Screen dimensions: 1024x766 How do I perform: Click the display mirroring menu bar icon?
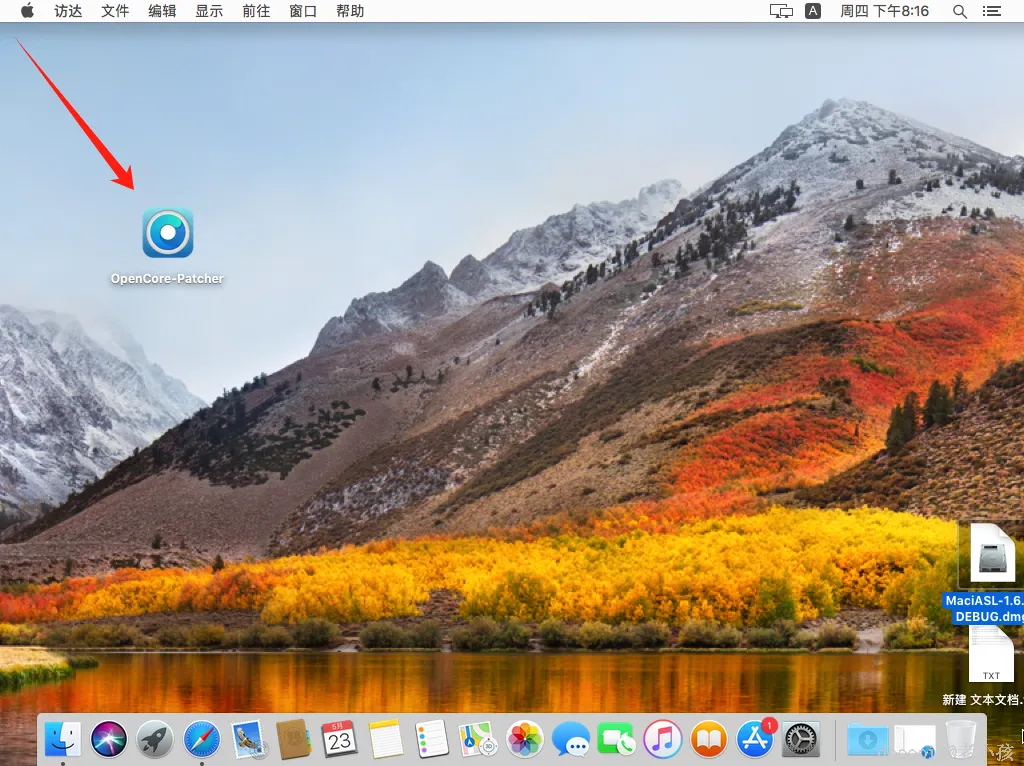pos(781,11)
